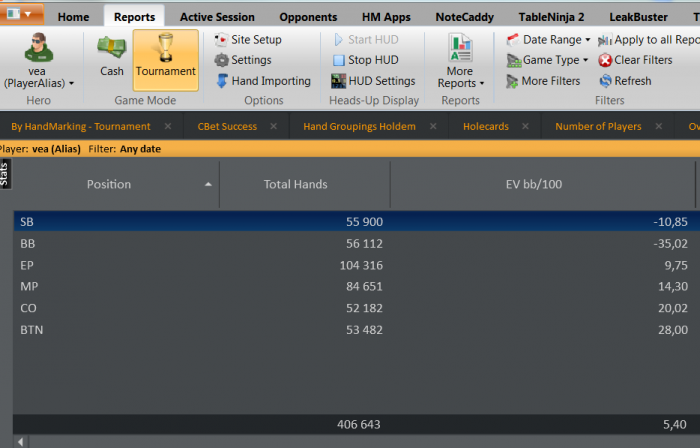
Task: Open More Filters icon
Action: coord(512,81)
